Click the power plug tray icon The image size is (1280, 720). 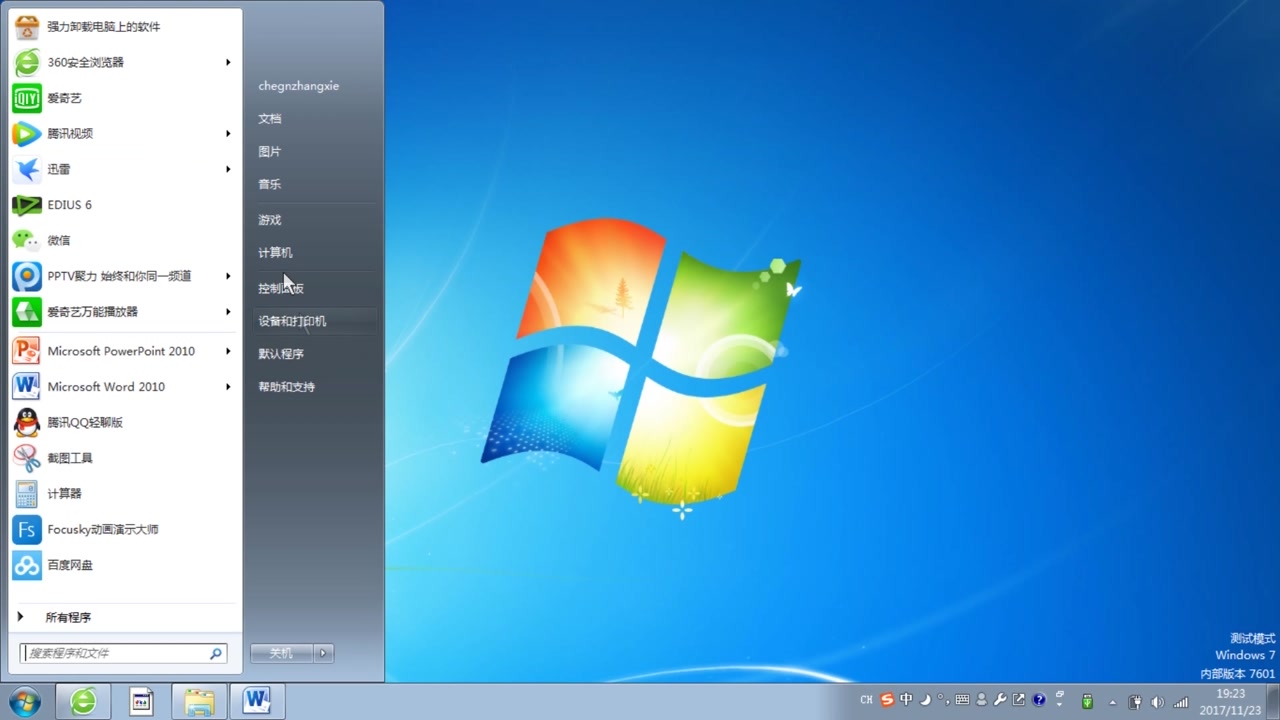click(1135, 702)
